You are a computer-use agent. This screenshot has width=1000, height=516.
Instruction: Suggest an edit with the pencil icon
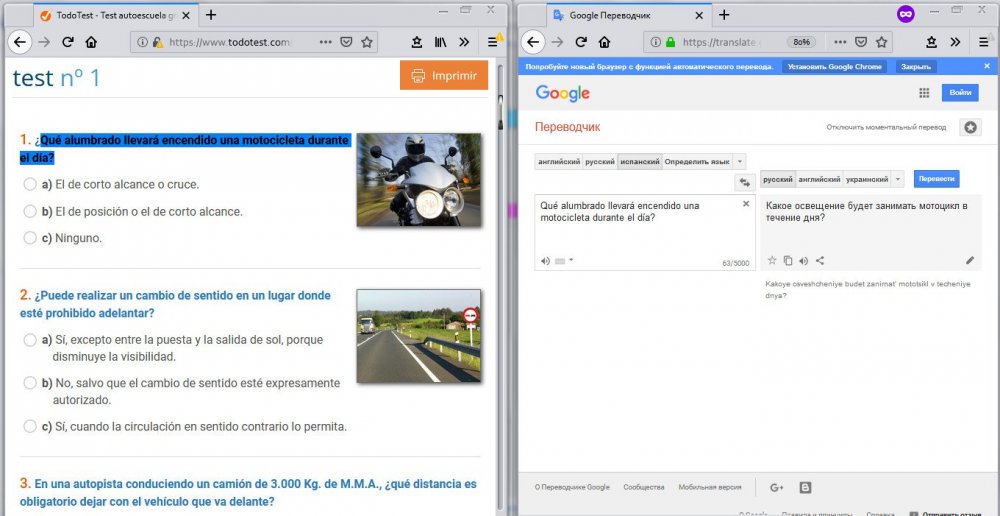coord(969,261)
